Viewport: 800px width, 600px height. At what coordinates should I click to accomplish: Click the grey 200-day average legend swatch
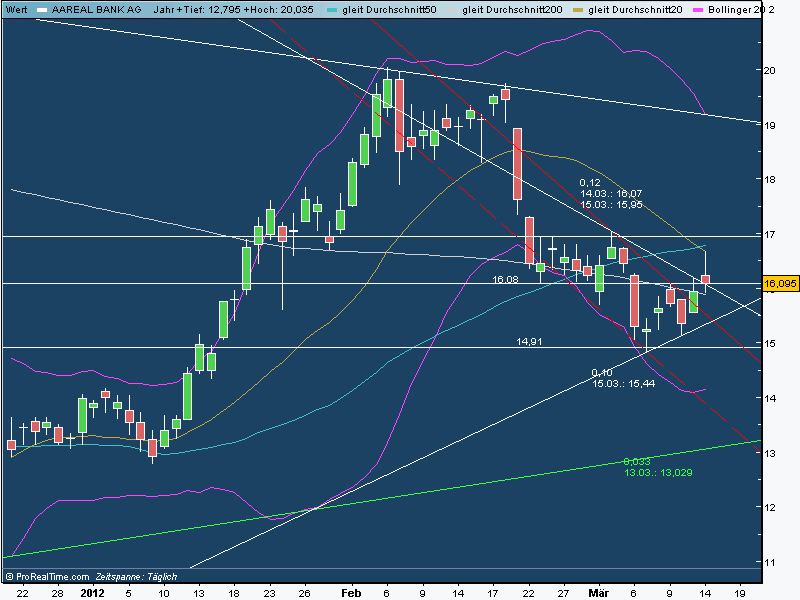coord(452,10)
